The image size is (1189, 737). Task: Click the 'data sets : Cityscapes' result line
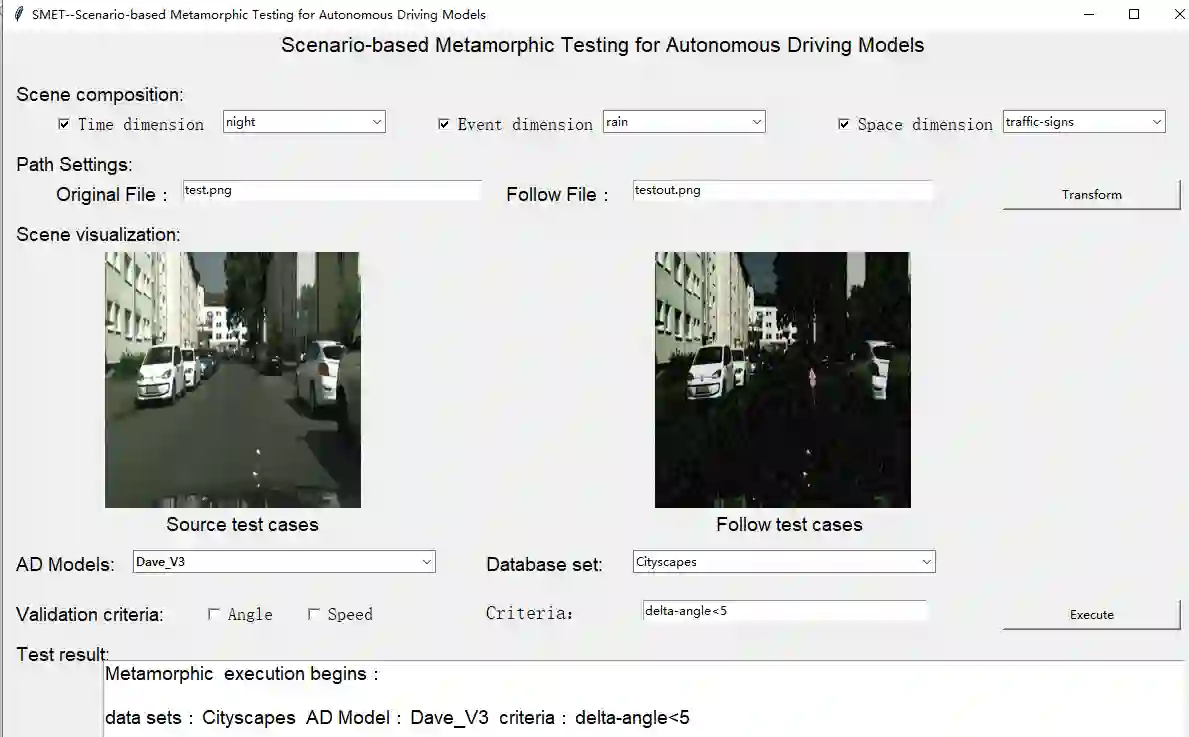click(397, 717)
